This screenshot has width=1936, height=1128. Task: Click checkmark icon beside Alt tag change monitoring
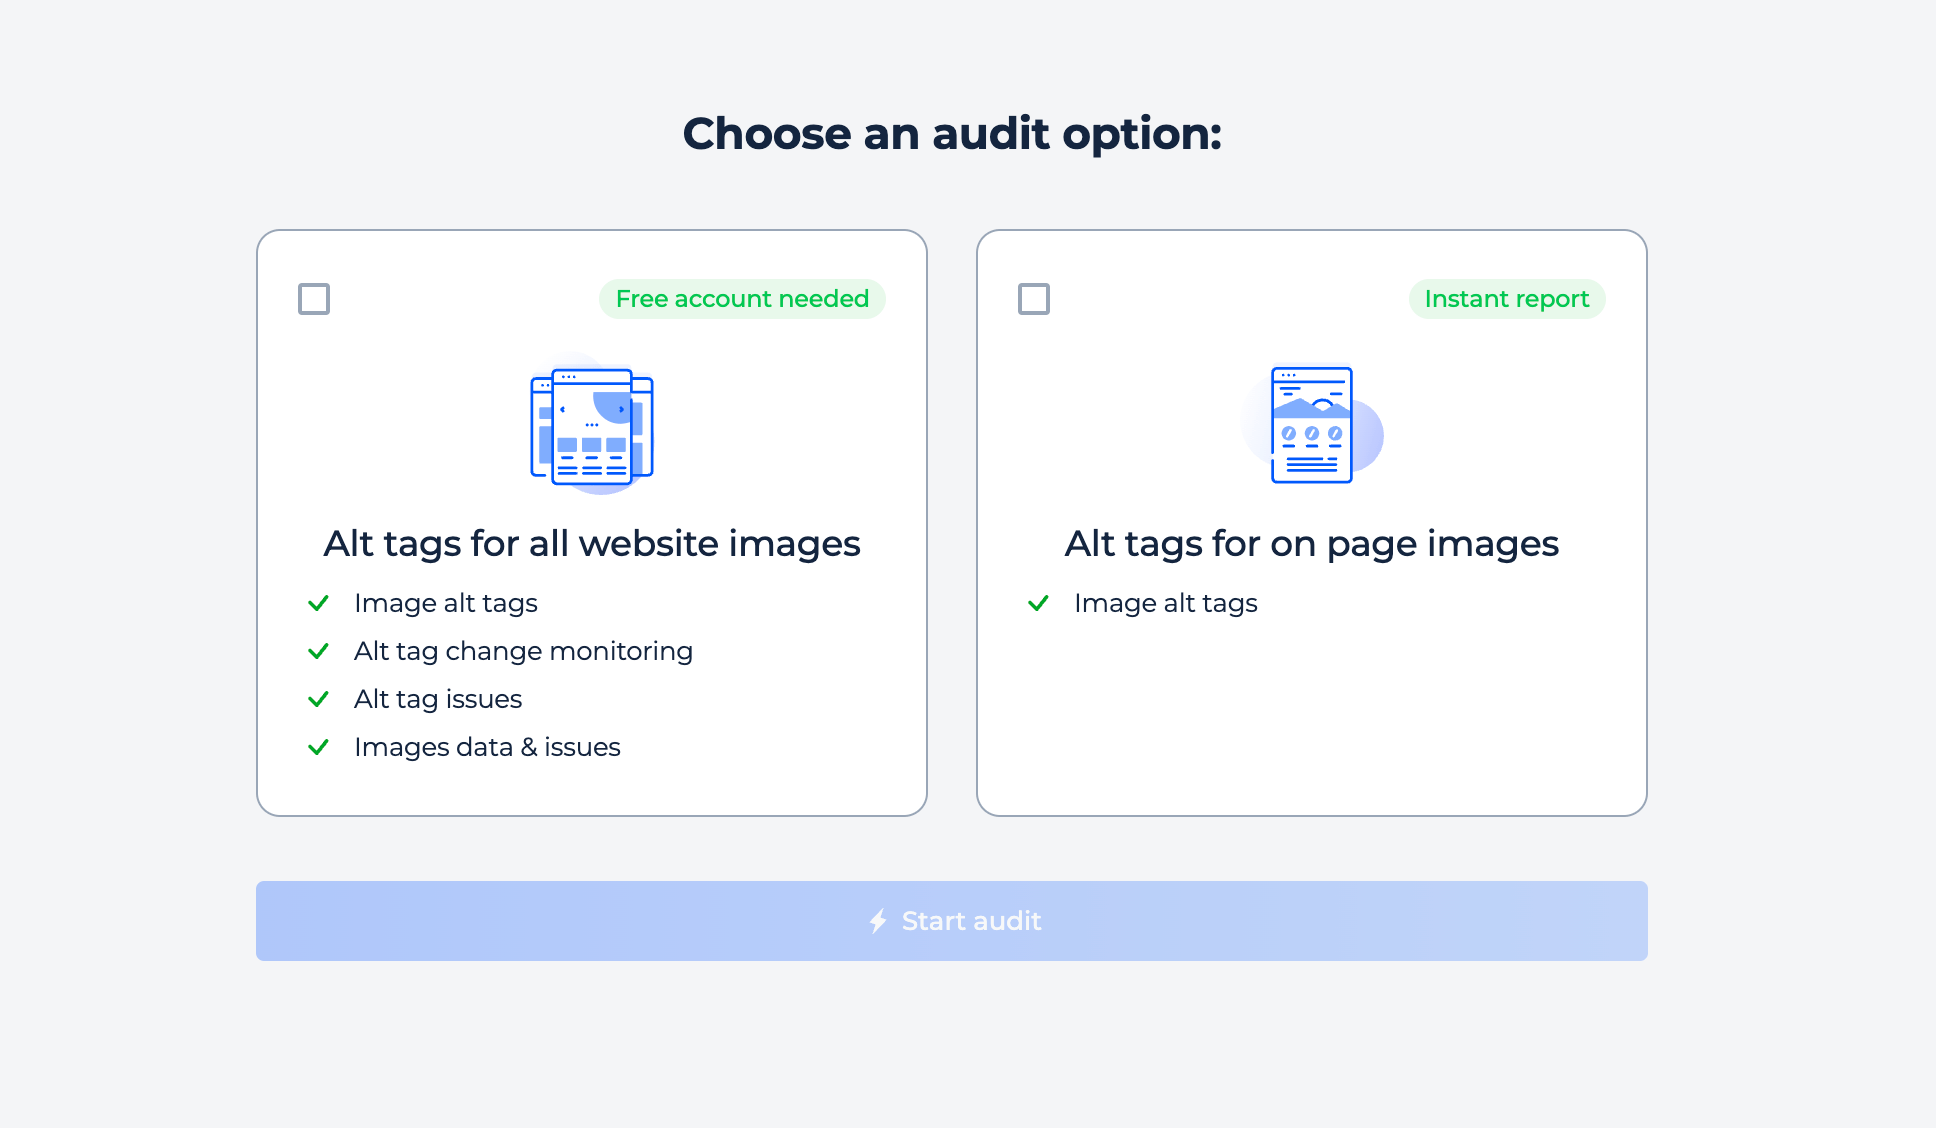318,651
